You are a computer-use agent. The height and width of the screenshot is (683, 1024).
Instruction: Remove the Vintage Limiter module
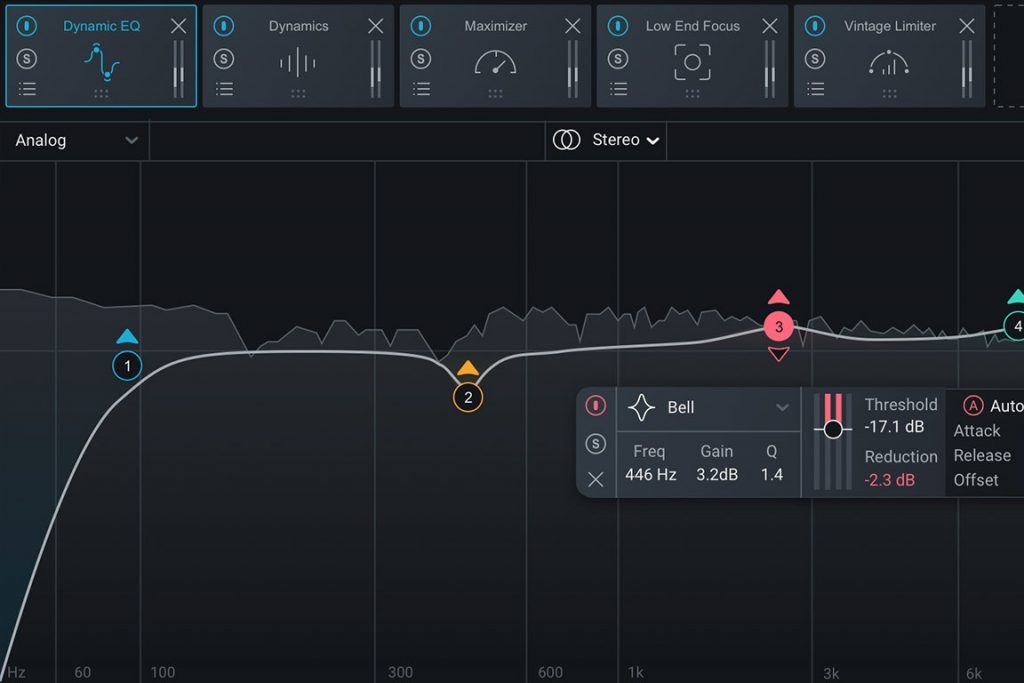click(x=967, y=25)
